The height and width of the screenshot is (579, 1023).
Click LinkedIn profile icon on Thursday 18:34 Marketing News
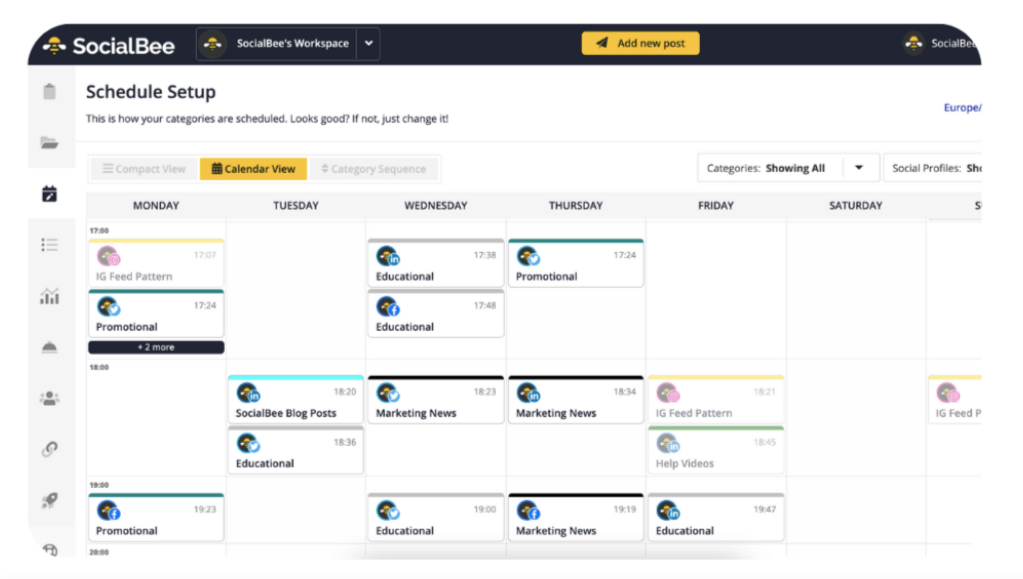pyautogui.click(x=528, y=393)
